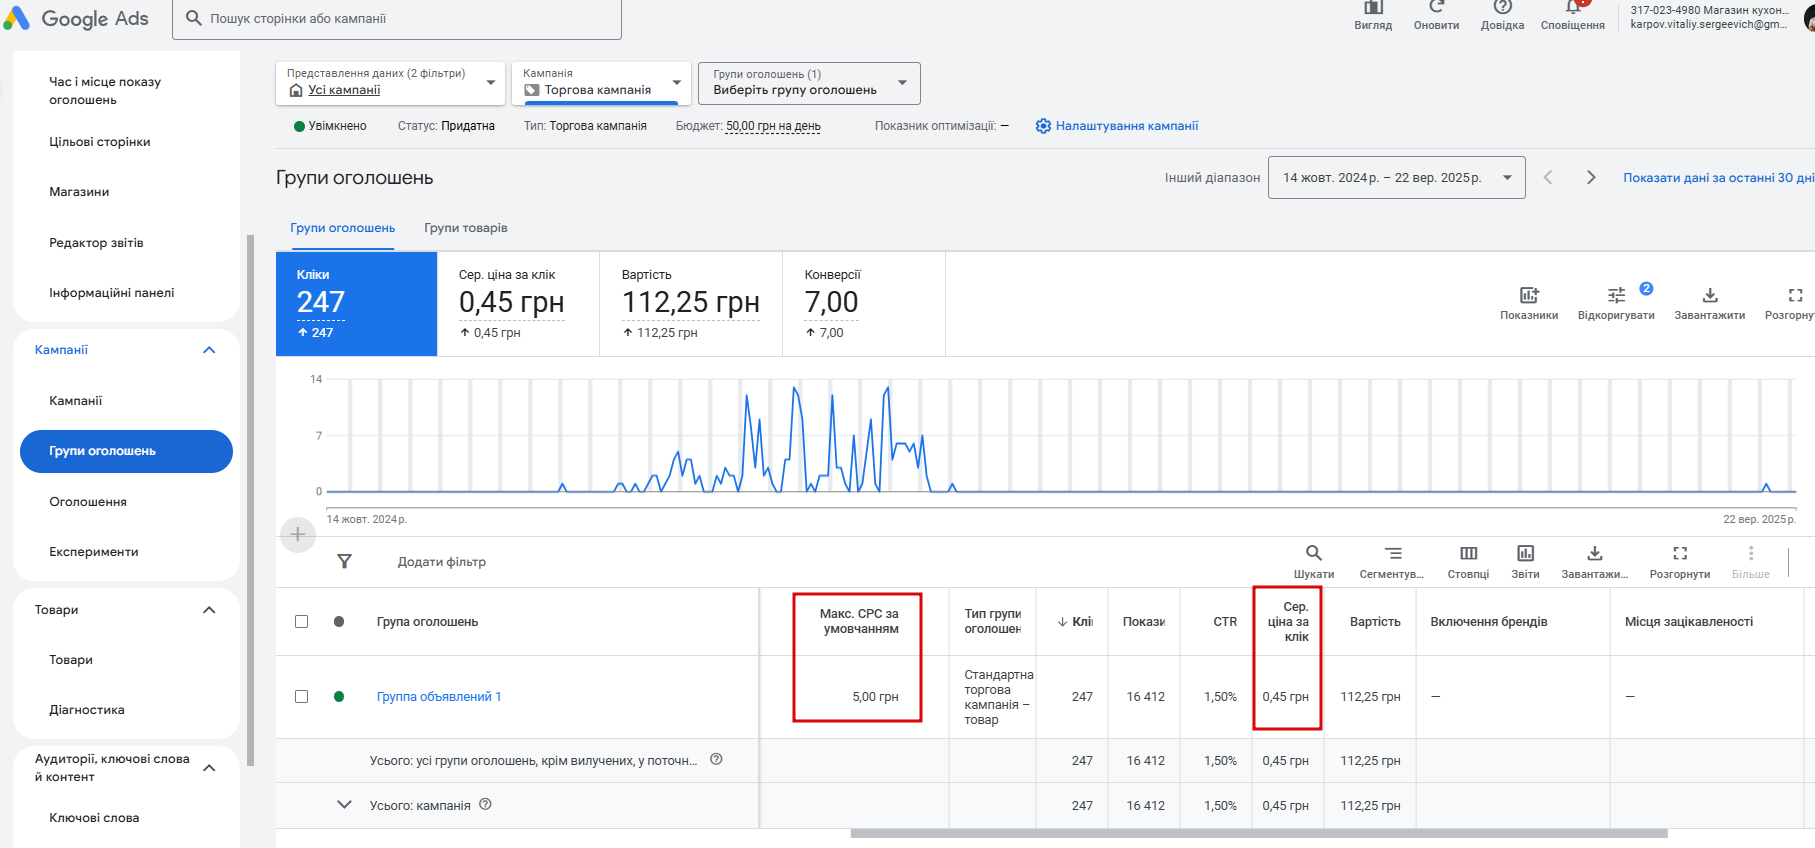Open the Сповіщення notifications bell
The width and height of the screenshot is (1815, 848).
[x=1573, y=8]
